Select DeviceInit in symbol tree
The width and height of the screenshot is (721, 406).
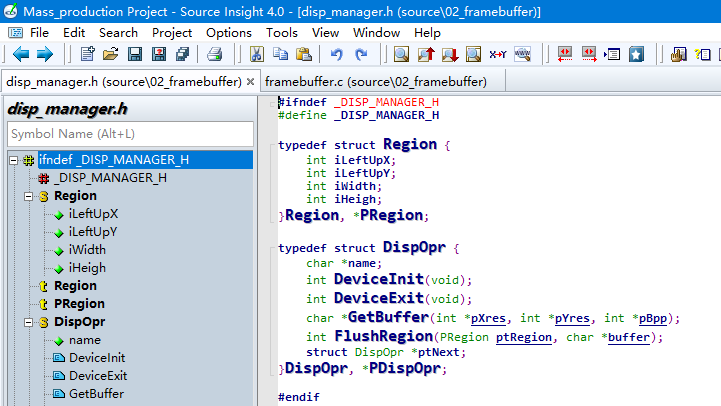(x=97, y=358)
